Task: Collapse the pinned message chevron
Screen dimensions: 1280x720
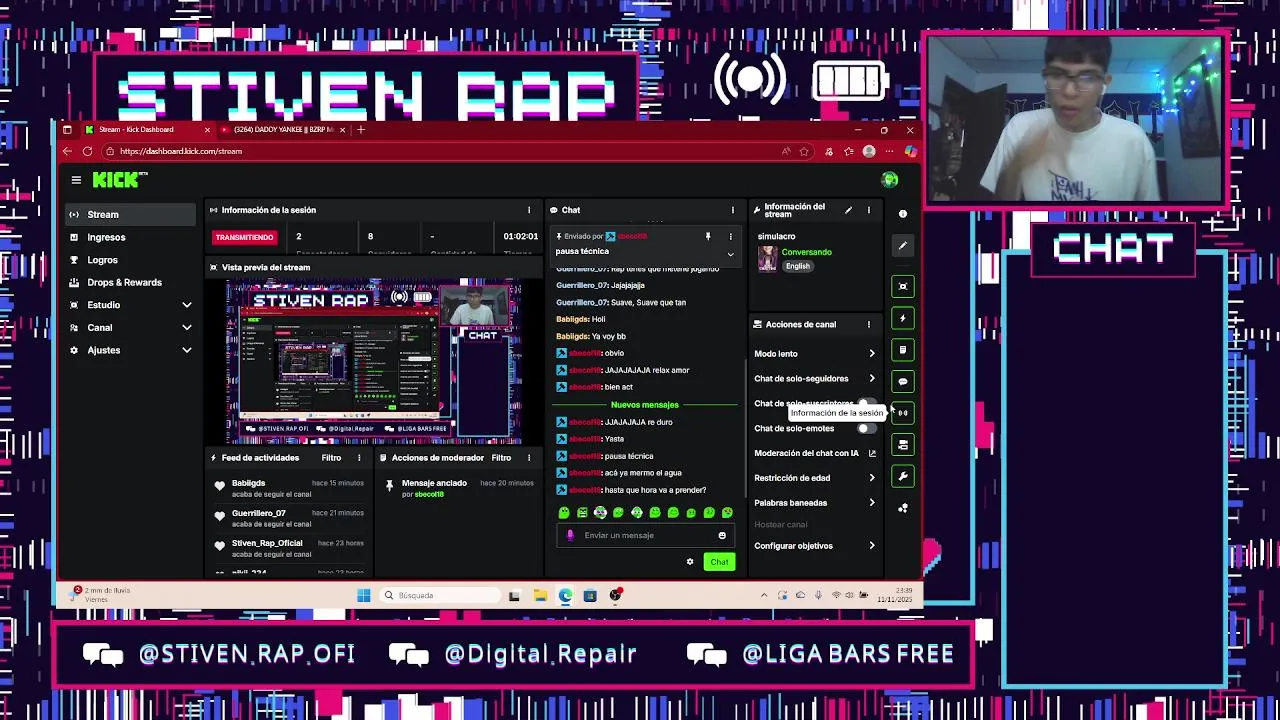Action: pyautogui.click(x=730, y=254)
